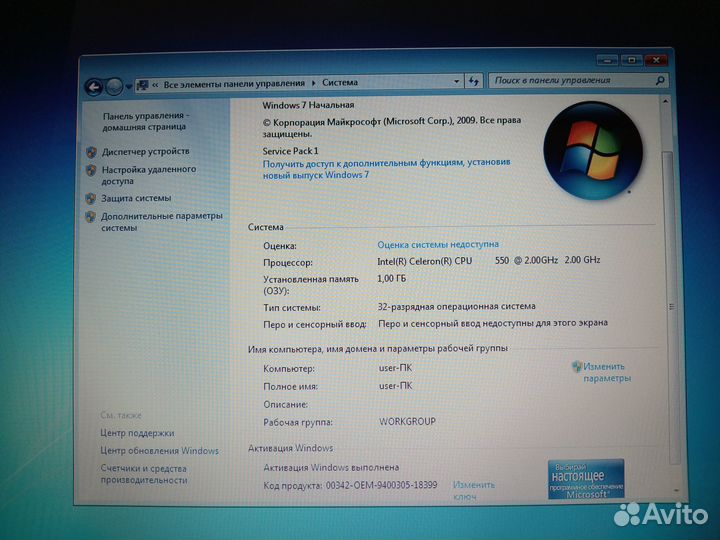The height and width of the screenshot is (540, 720).
Task: Open "Панель управления - домашняя страница"
Action: pos(146,121)
